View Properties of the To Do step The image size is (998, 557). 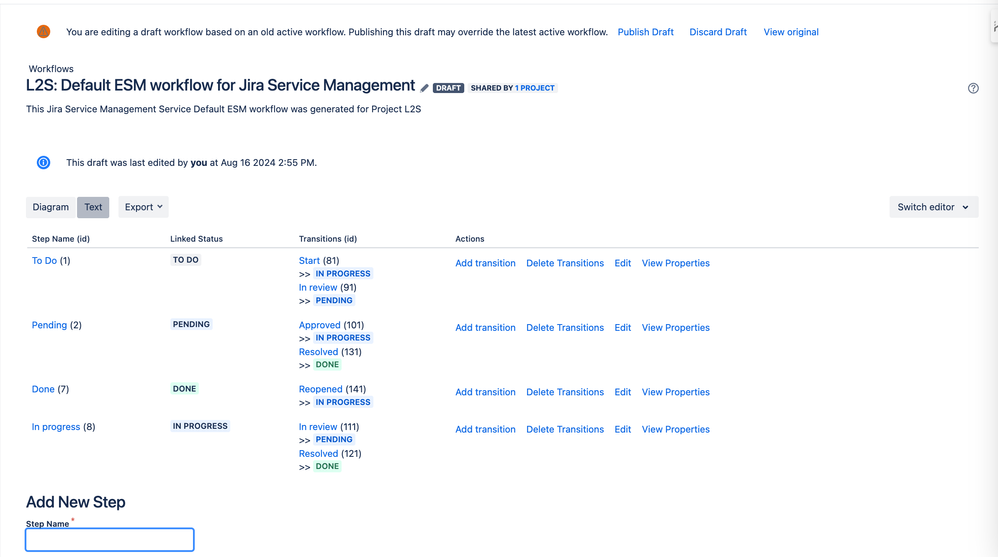point(675,263)
